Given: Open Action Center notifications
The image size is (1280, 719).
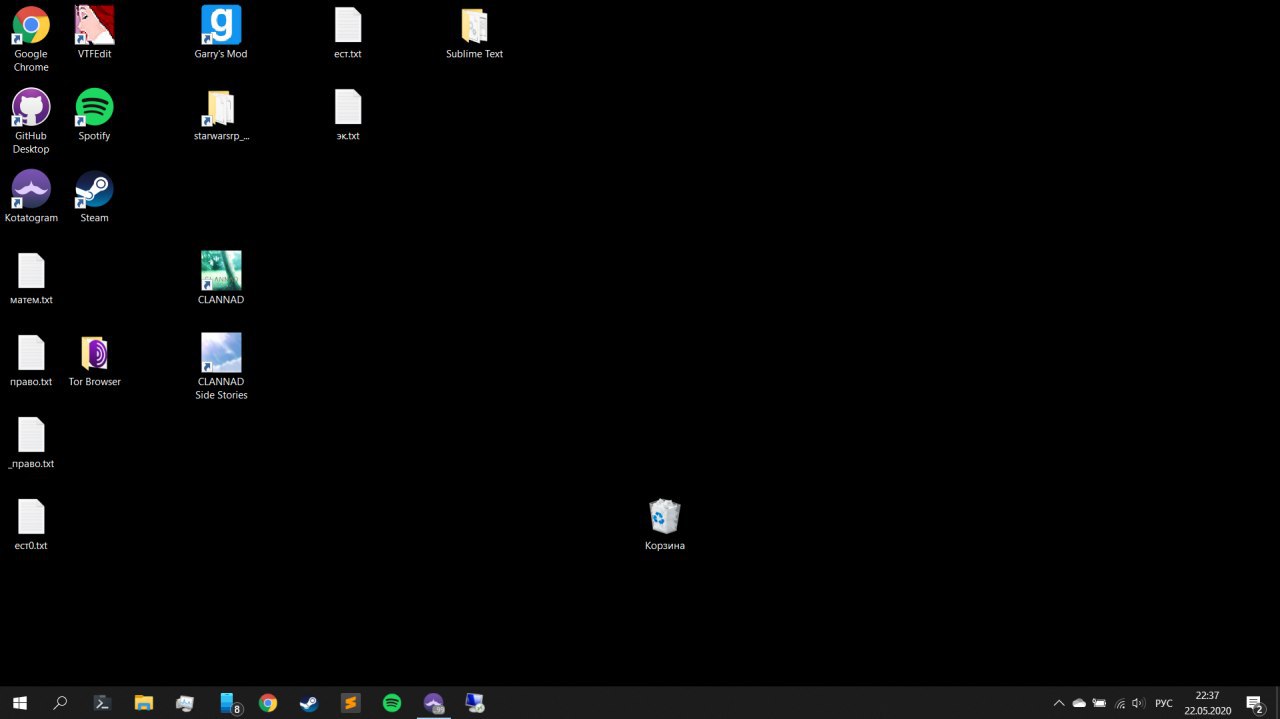Looking at the screenshot, I should pyautogui.click(x=1254, y=703).
